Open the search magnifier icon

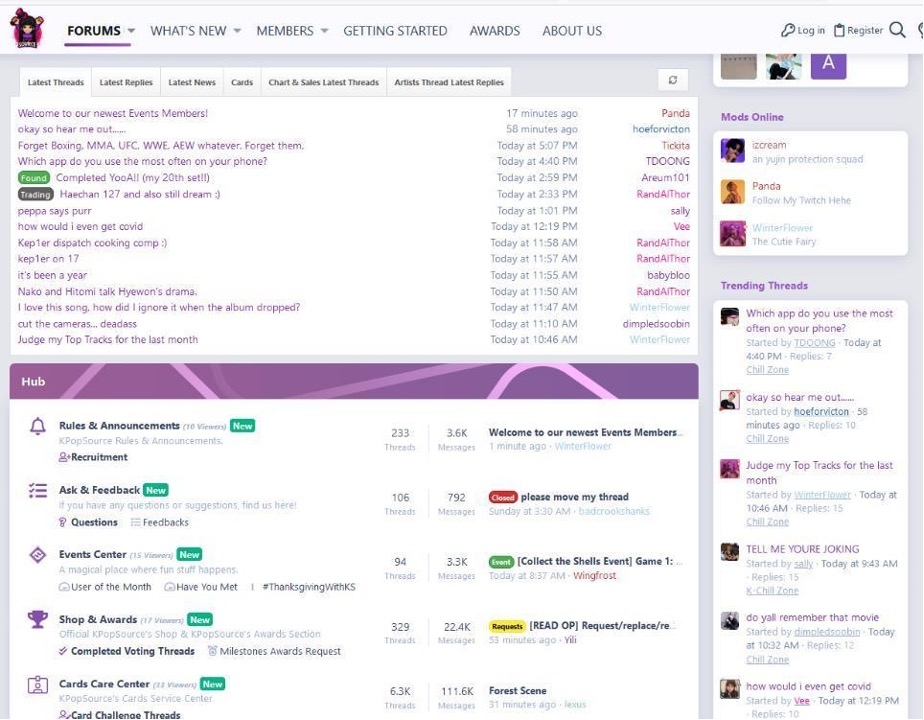pyautogui.click(x=897, y=30)
